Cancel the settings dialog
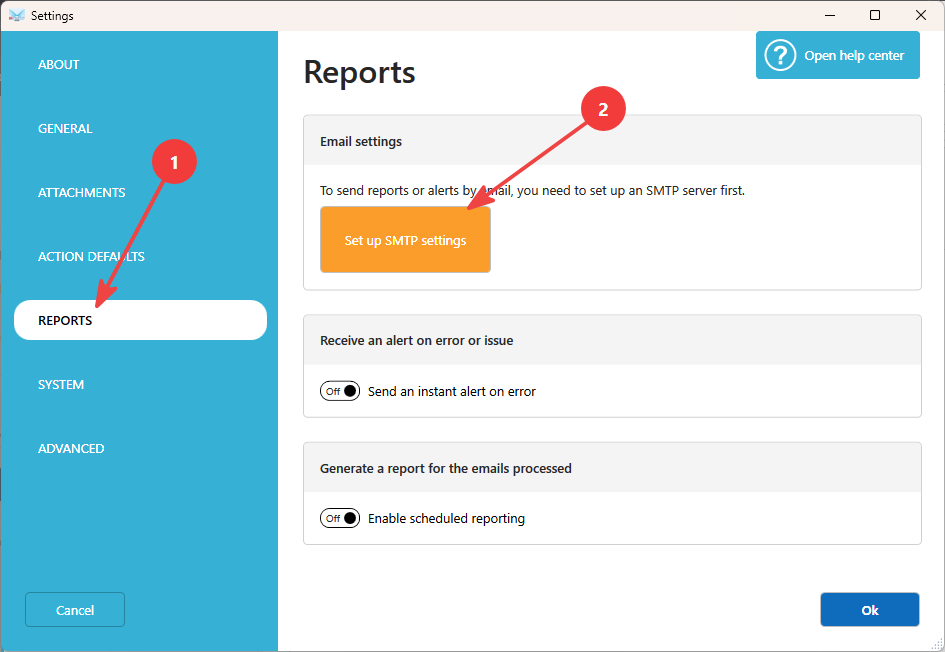 click(x=75, y=610)
